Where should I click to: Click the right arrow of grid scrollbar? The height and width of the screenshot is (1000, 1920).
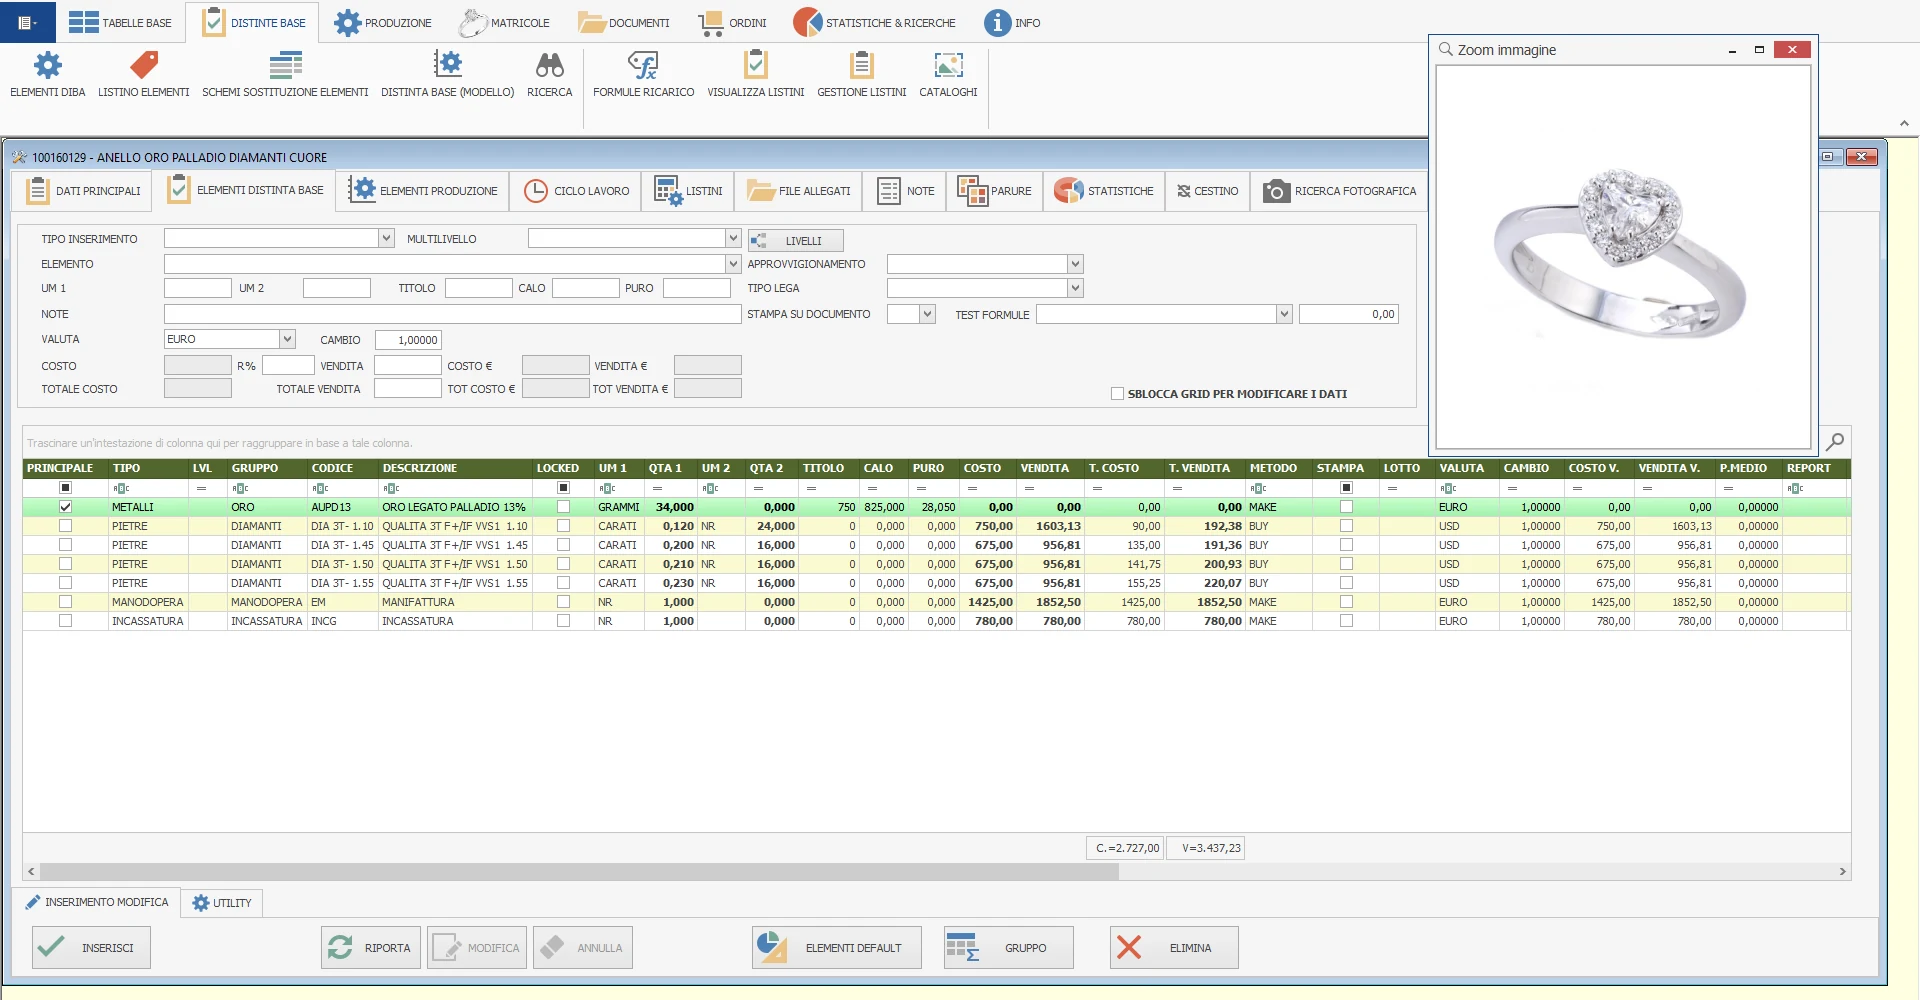click(x=1842, y=872)
